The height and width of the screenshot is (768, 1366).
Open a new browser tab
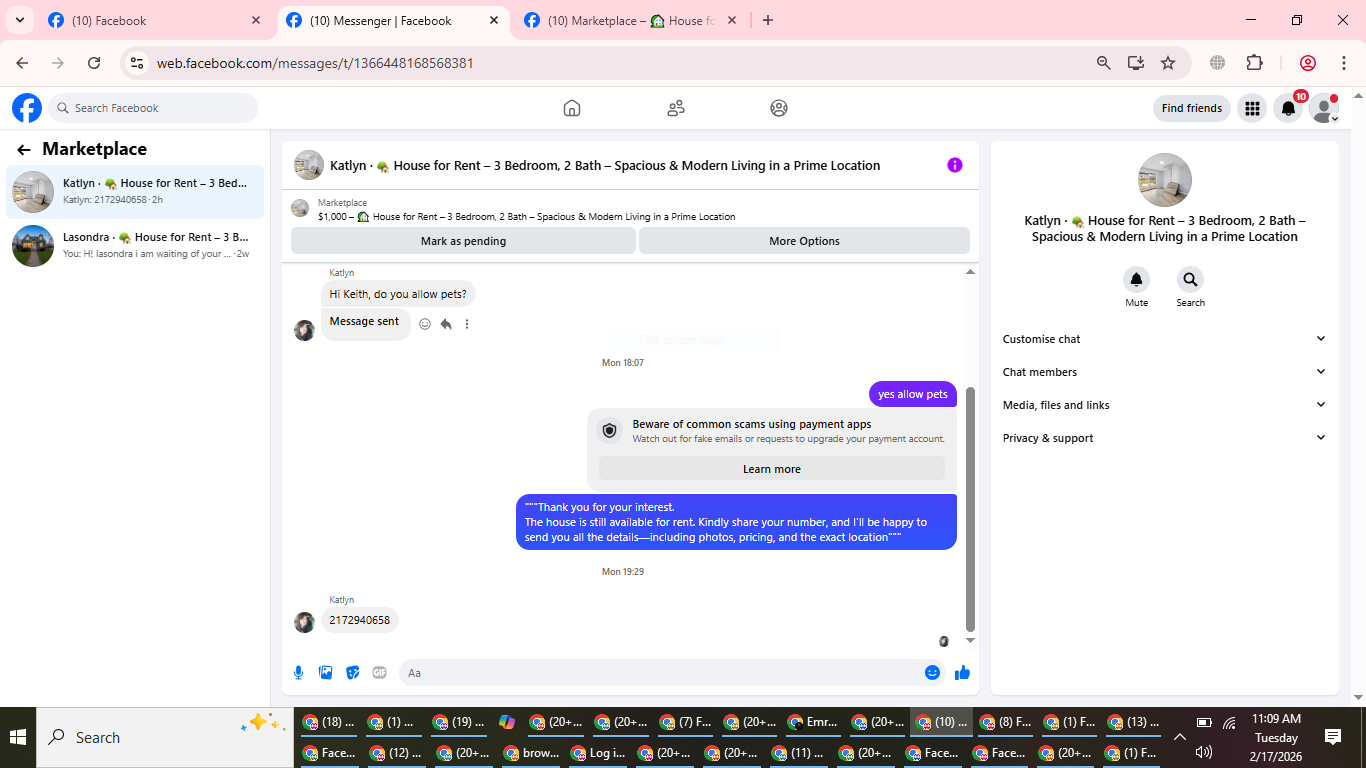pos(768,20)
